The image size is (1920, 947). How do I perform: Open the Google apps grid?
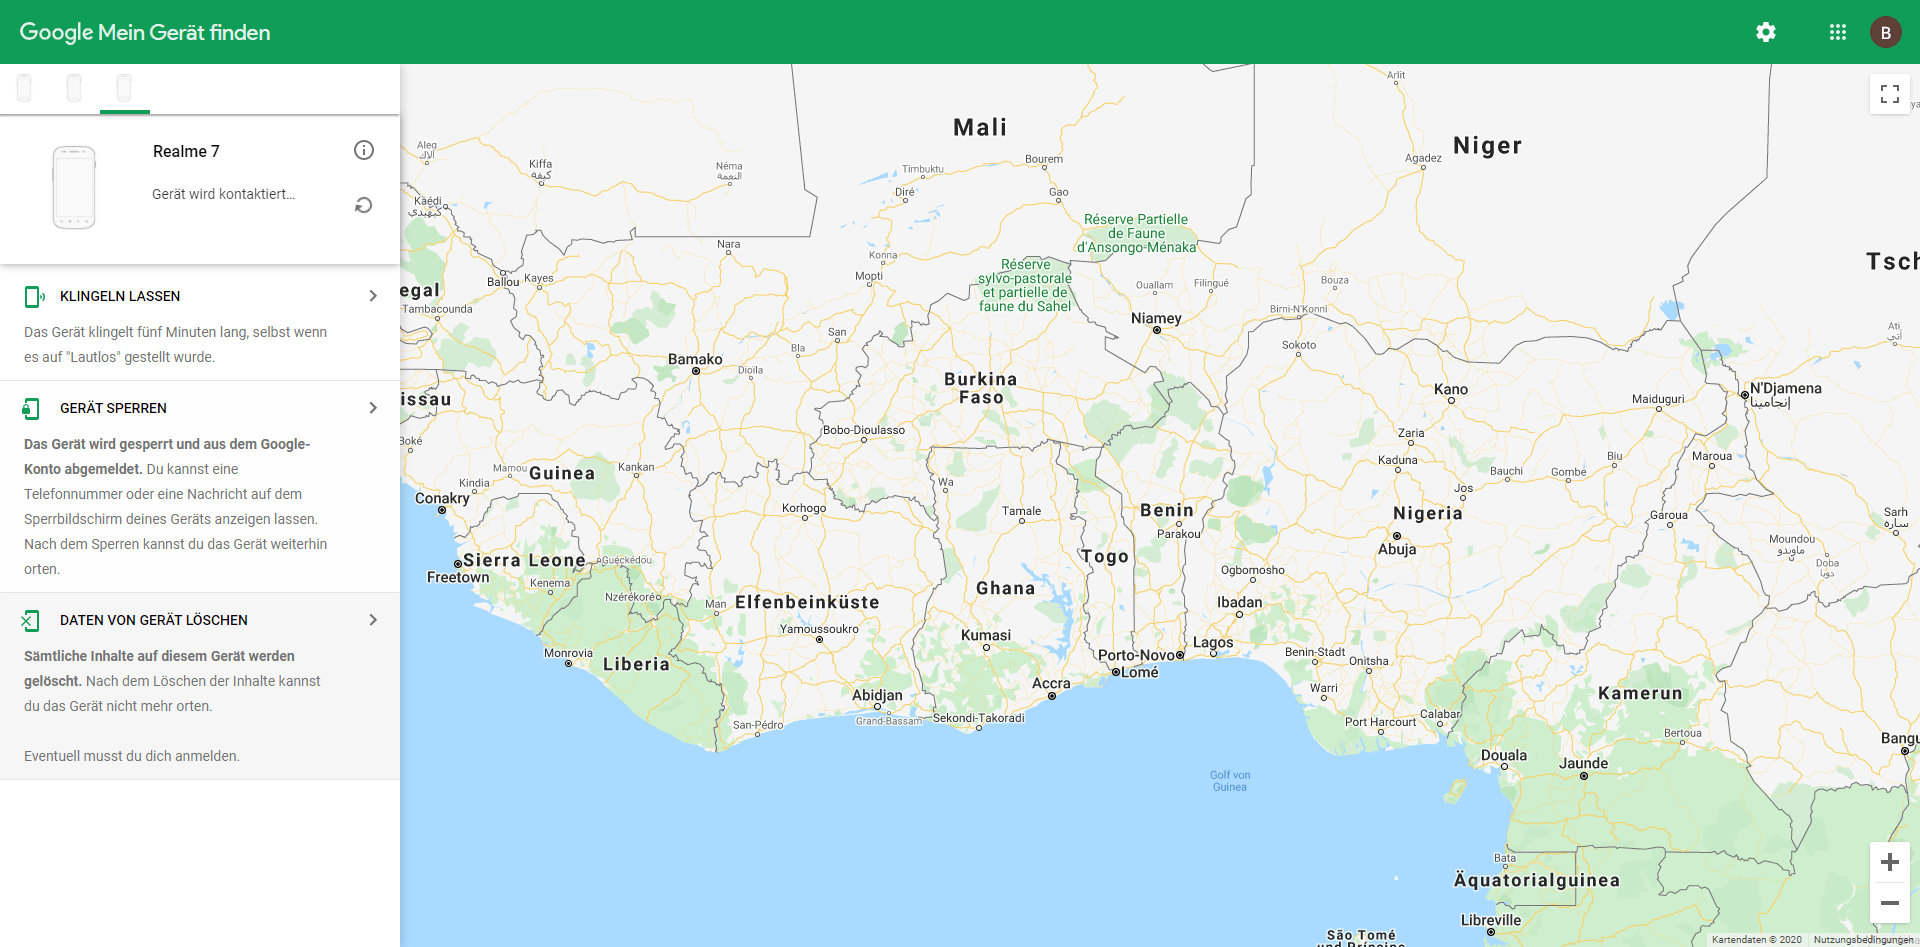[1838, 32]
